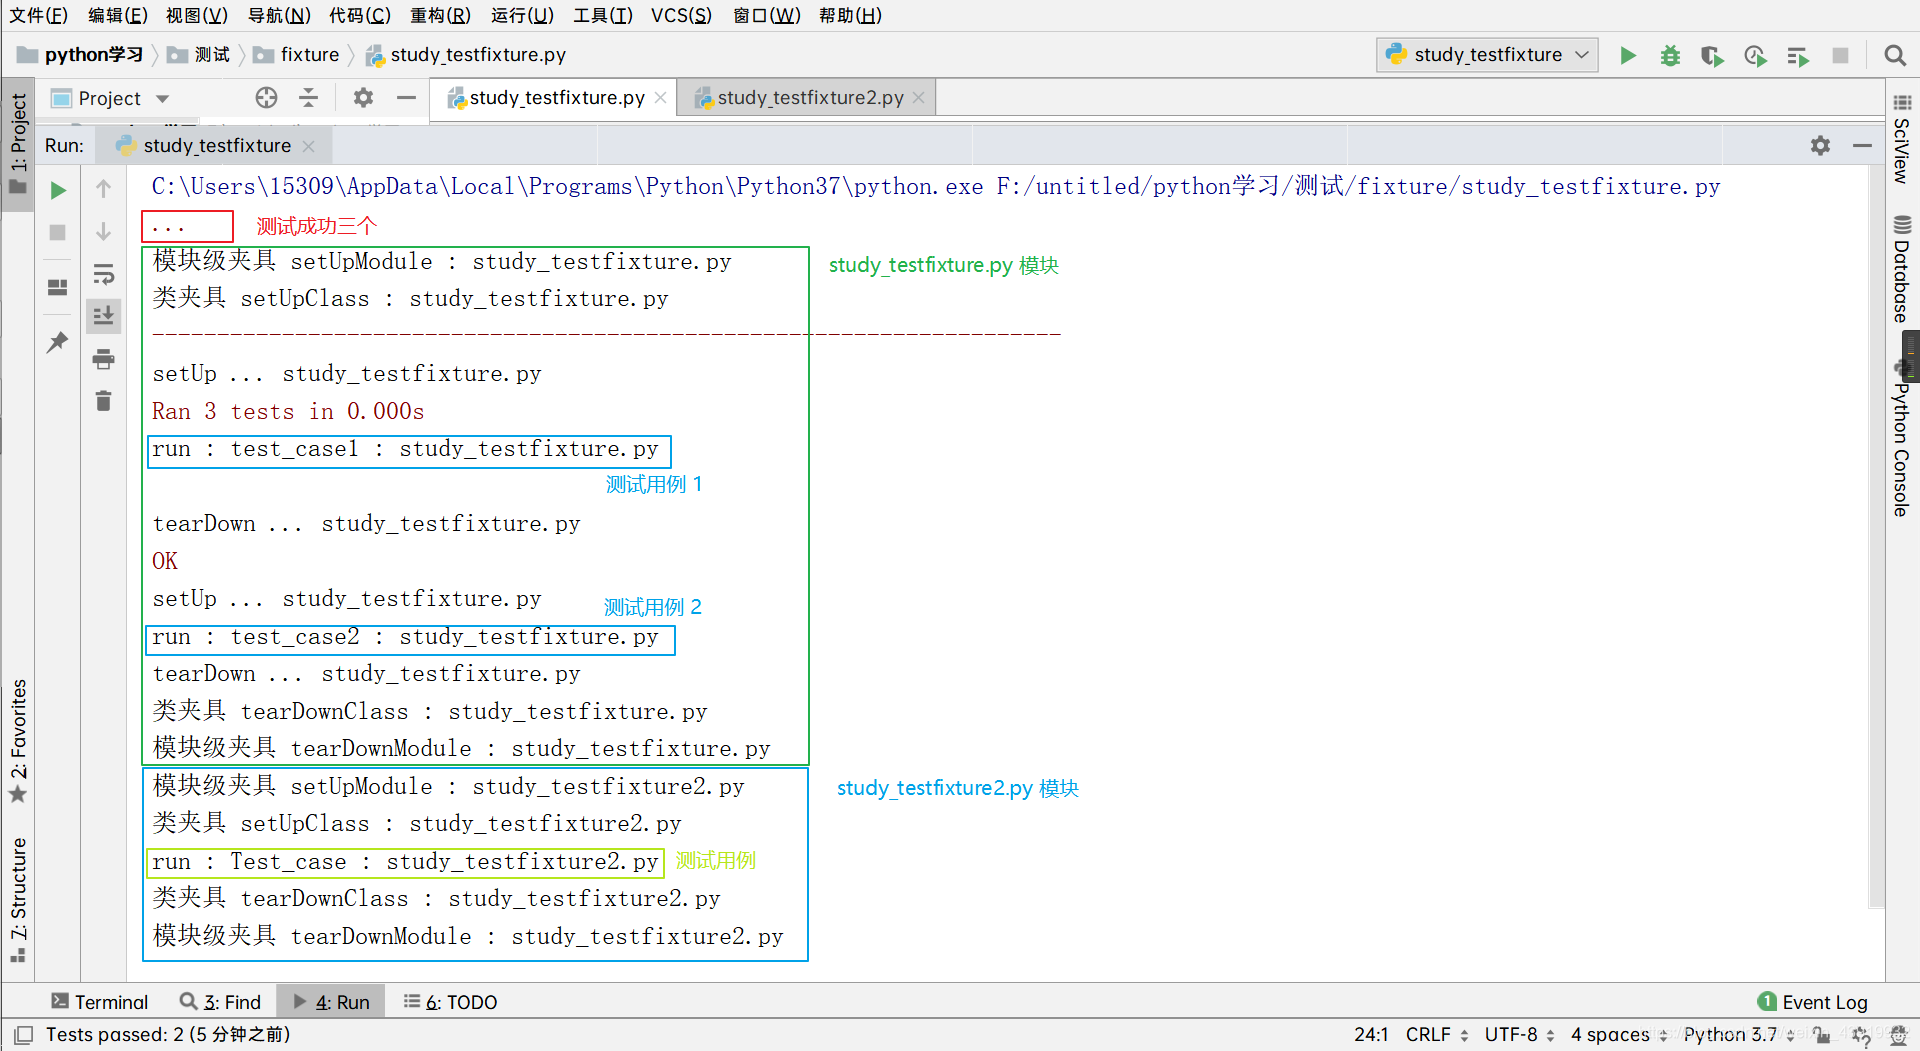1920x1051 pixels.
Task: Open the Database side panel
Action: 1902,268
